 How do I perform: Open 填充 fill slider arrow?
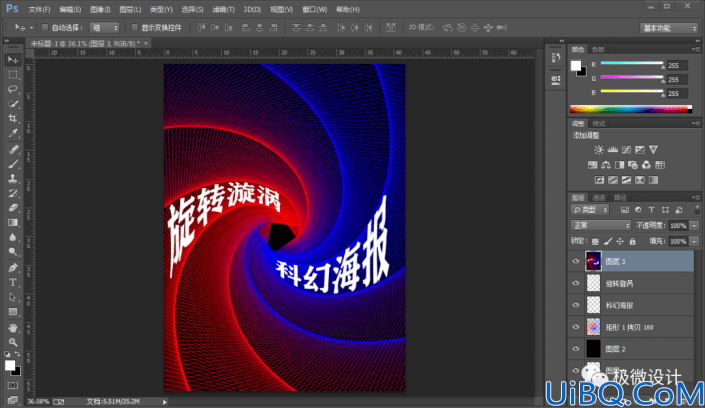click(x=695, y=242)
